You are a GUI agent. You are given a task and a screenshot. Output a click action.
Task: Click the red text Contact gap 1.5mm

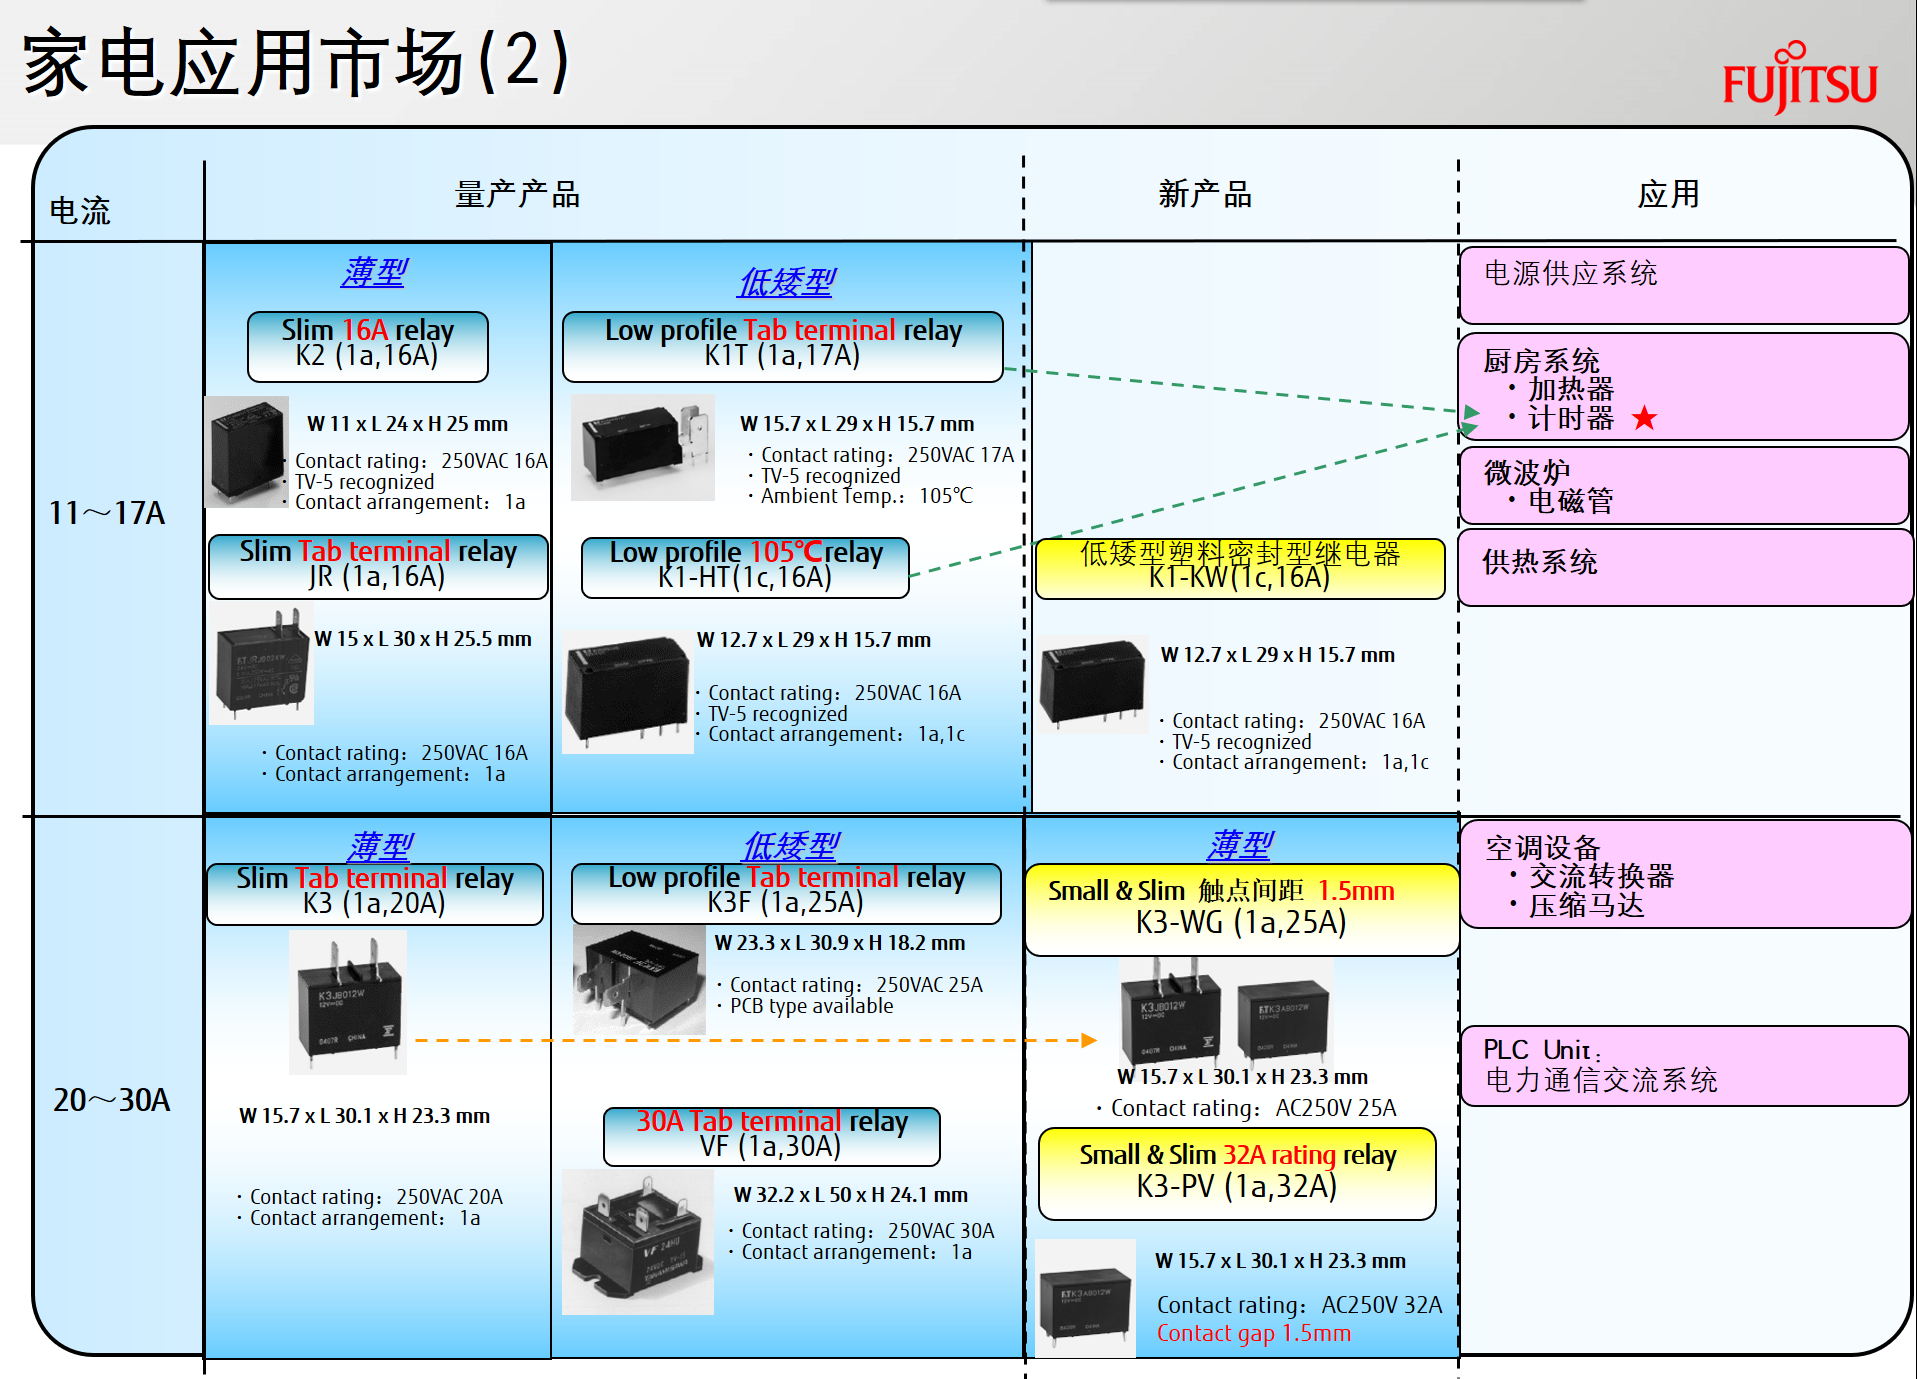click(x=1254, y=1333)
